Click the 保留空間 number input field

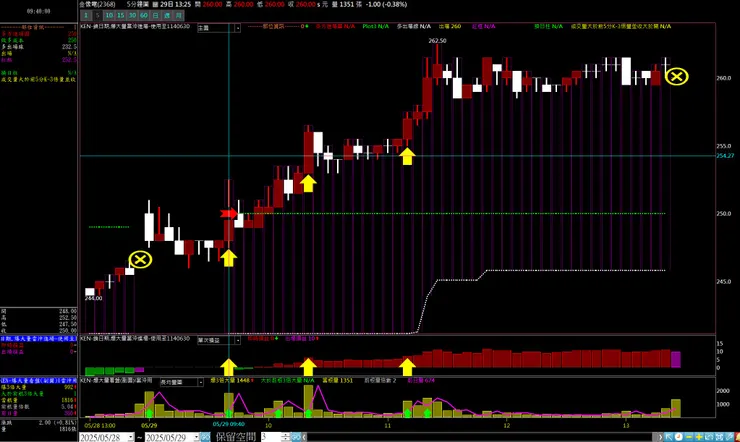point(271,437)
